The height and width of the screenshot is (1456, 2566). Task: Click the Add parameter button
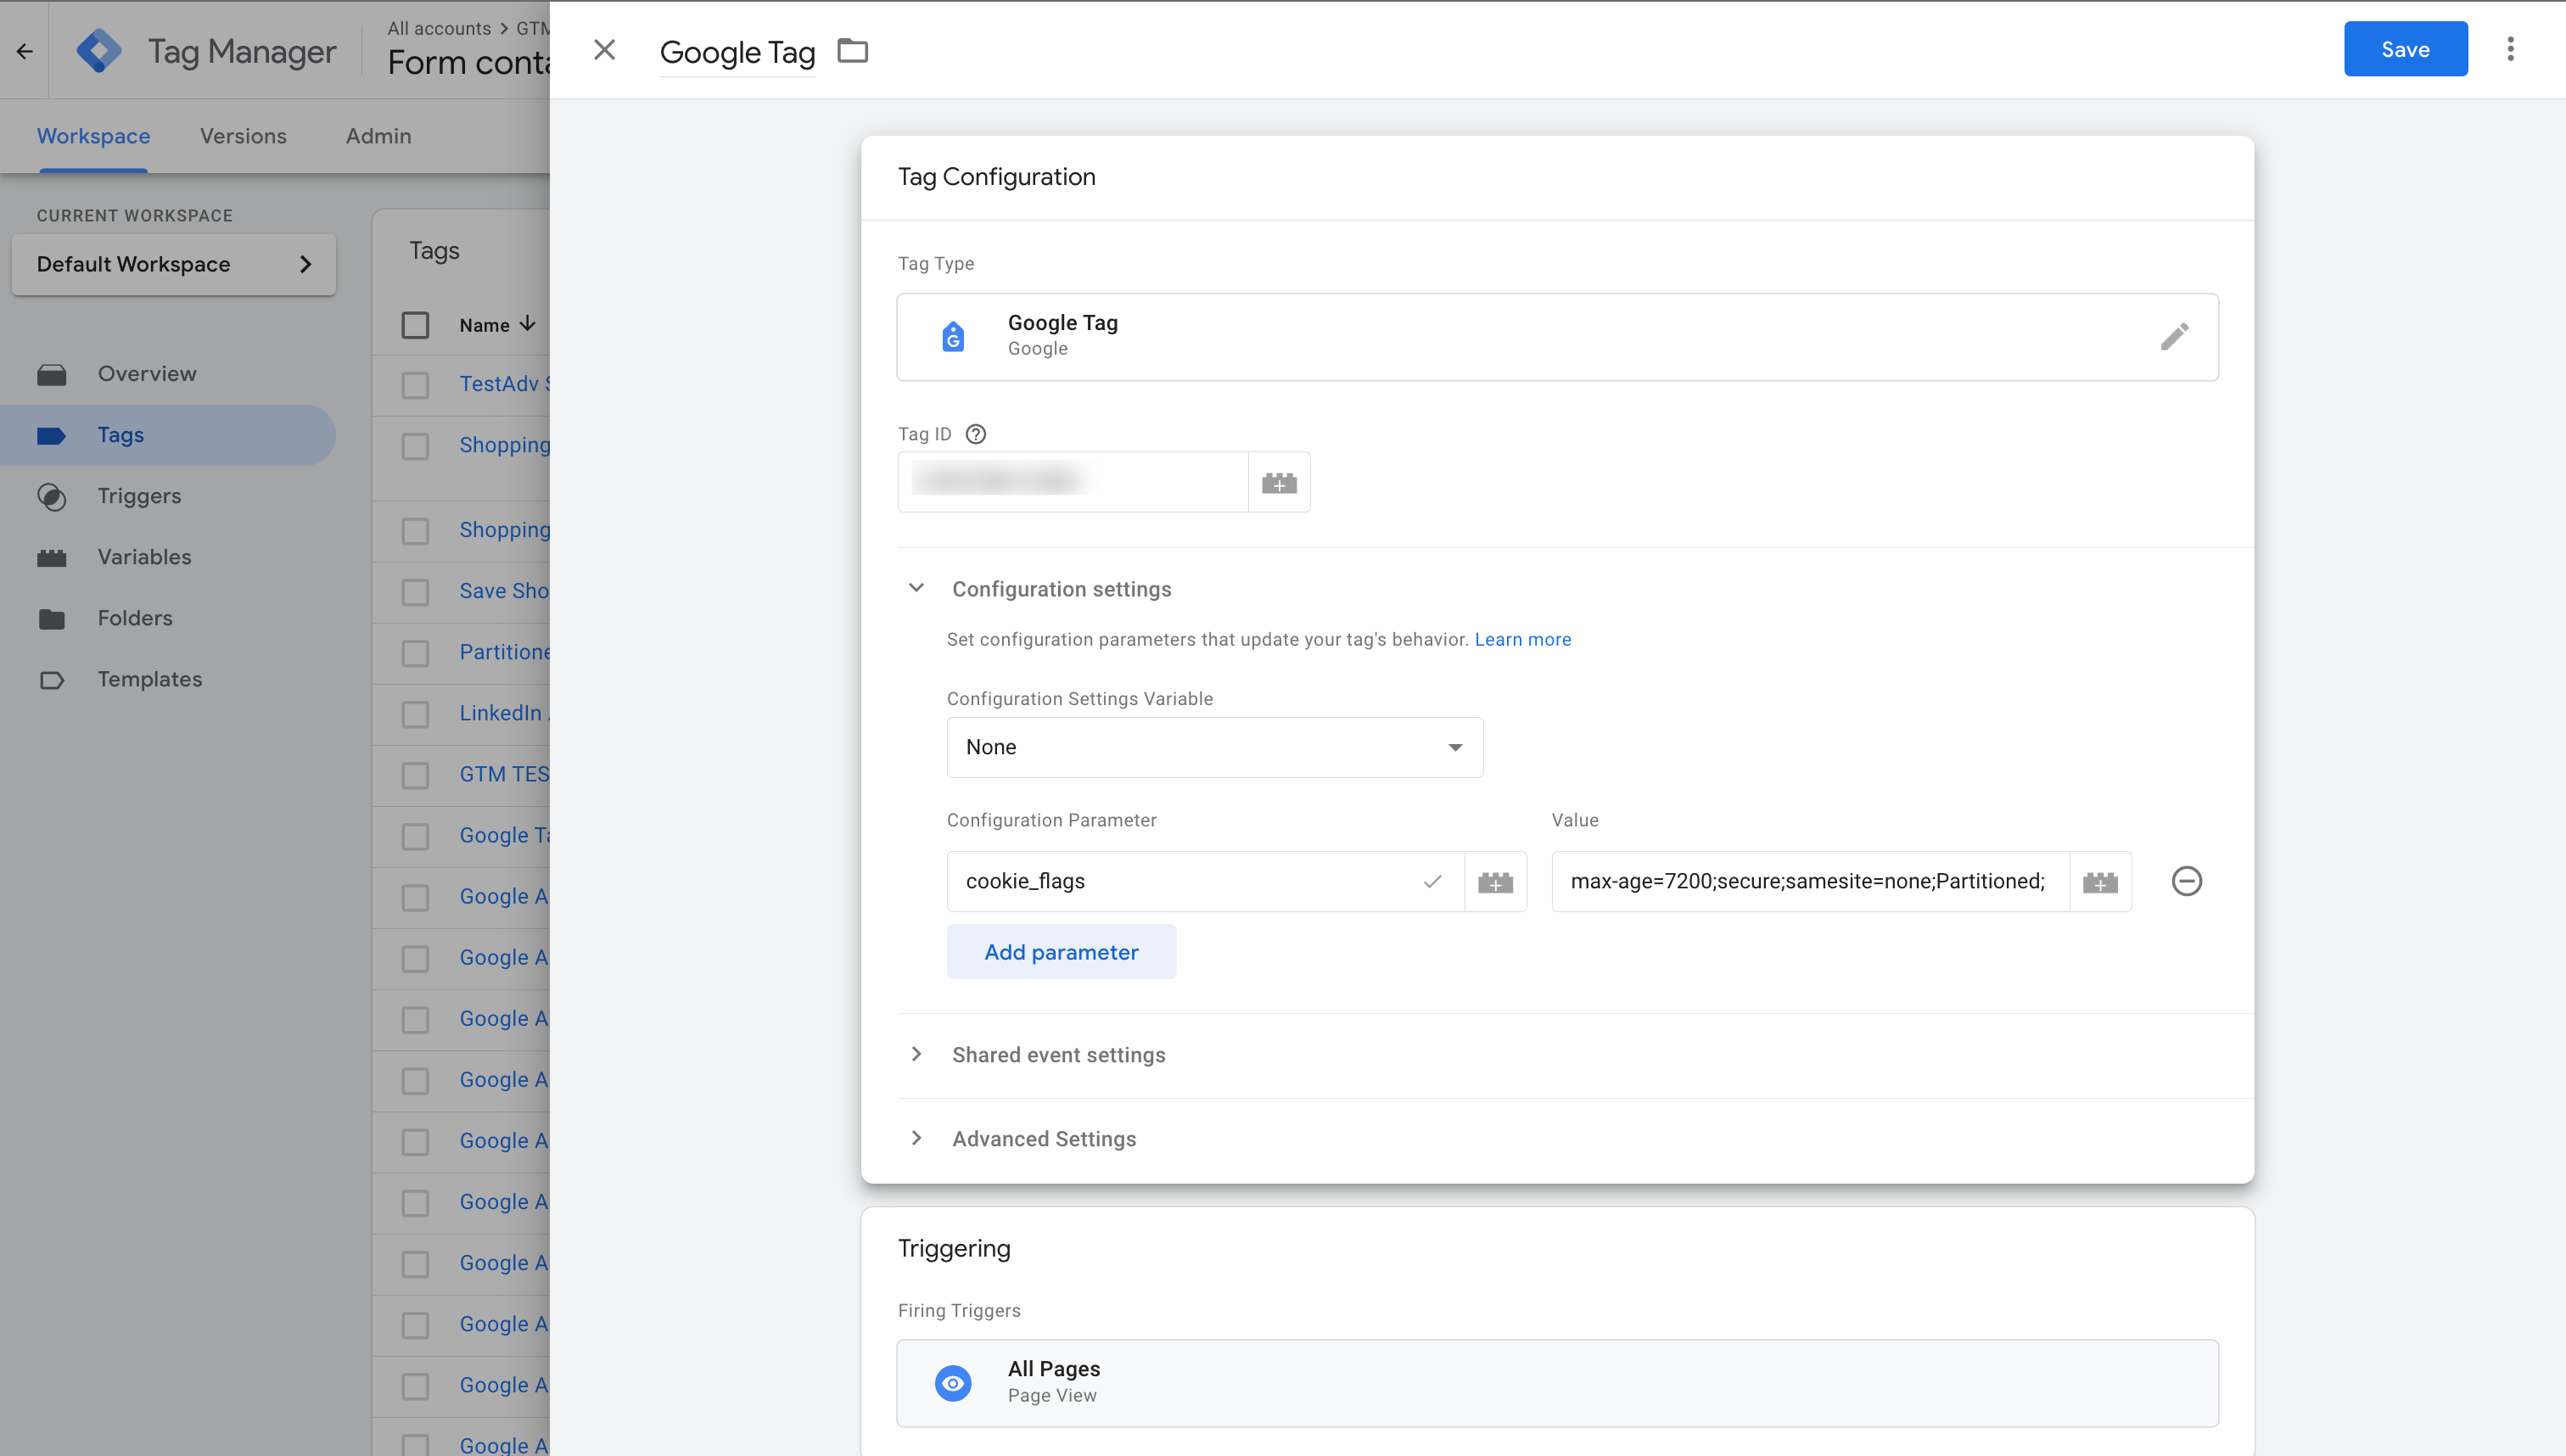[1060, 952]
